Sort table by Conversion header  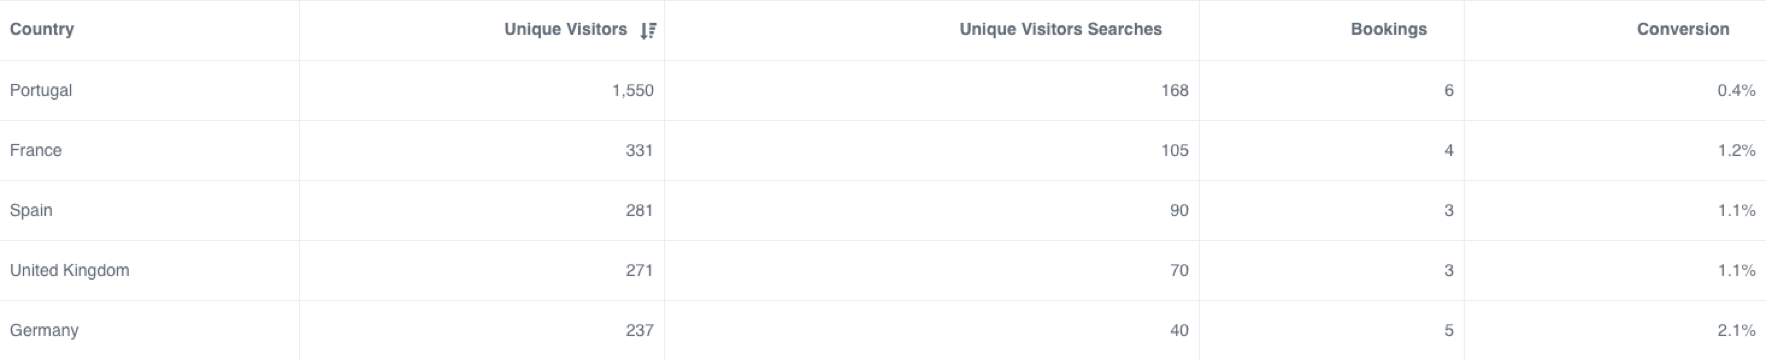[x=1682, y=29]
